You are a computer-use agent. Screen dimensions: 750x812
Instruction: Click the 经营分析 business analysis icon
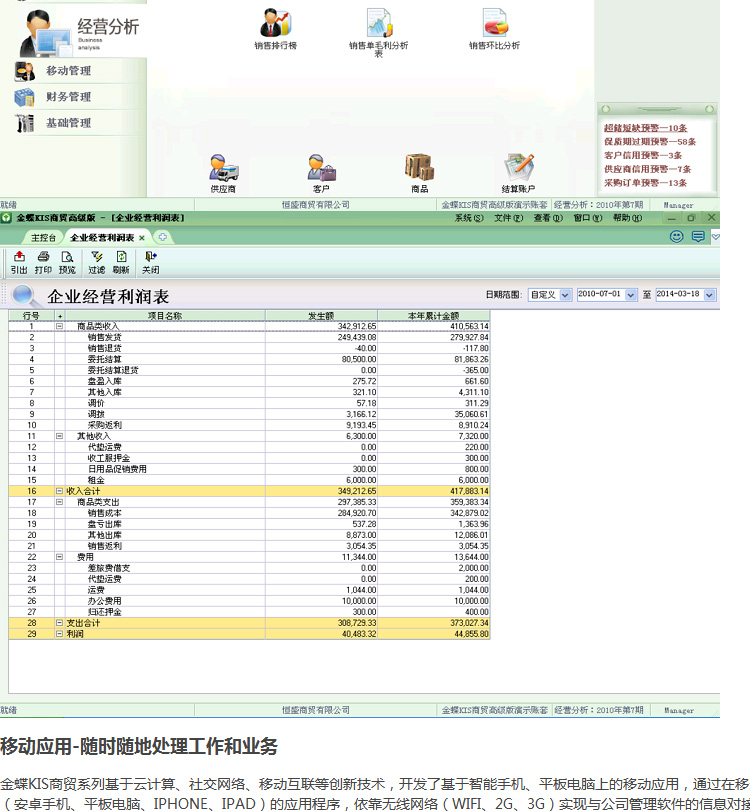pyautogui.click(x=46, y=34)
